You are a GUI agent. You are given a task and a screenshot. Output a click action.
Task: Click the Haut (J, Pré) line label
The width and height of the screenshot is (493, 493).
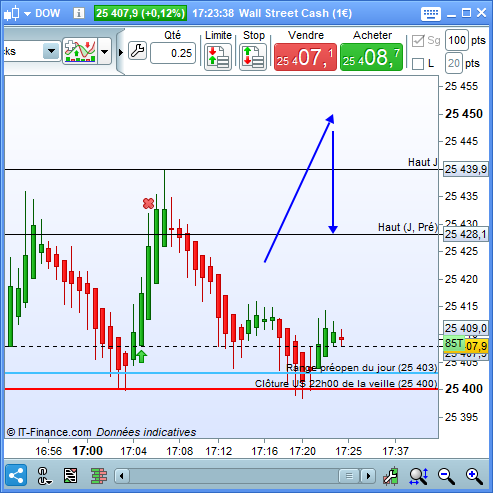click(x=407, y=227)
